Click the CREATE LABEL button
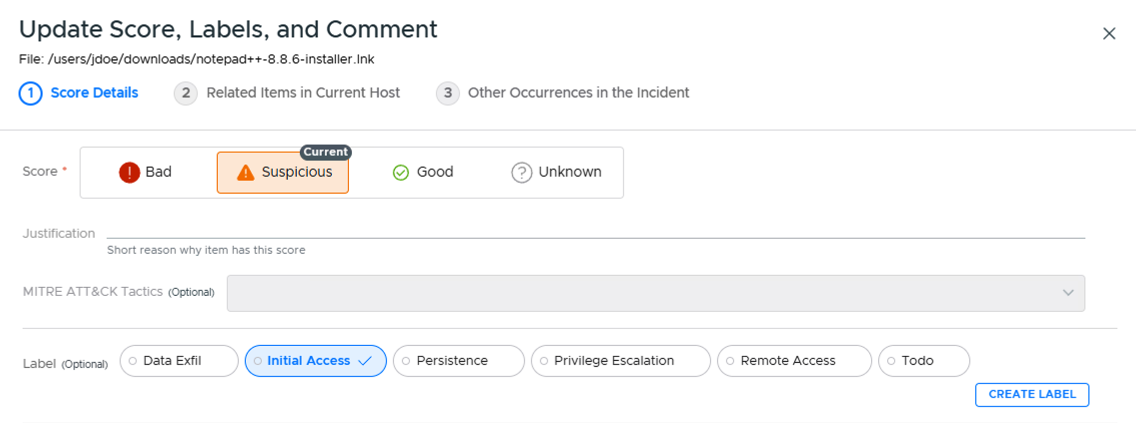This screenshot has width=1136, height=423. 1032,395
